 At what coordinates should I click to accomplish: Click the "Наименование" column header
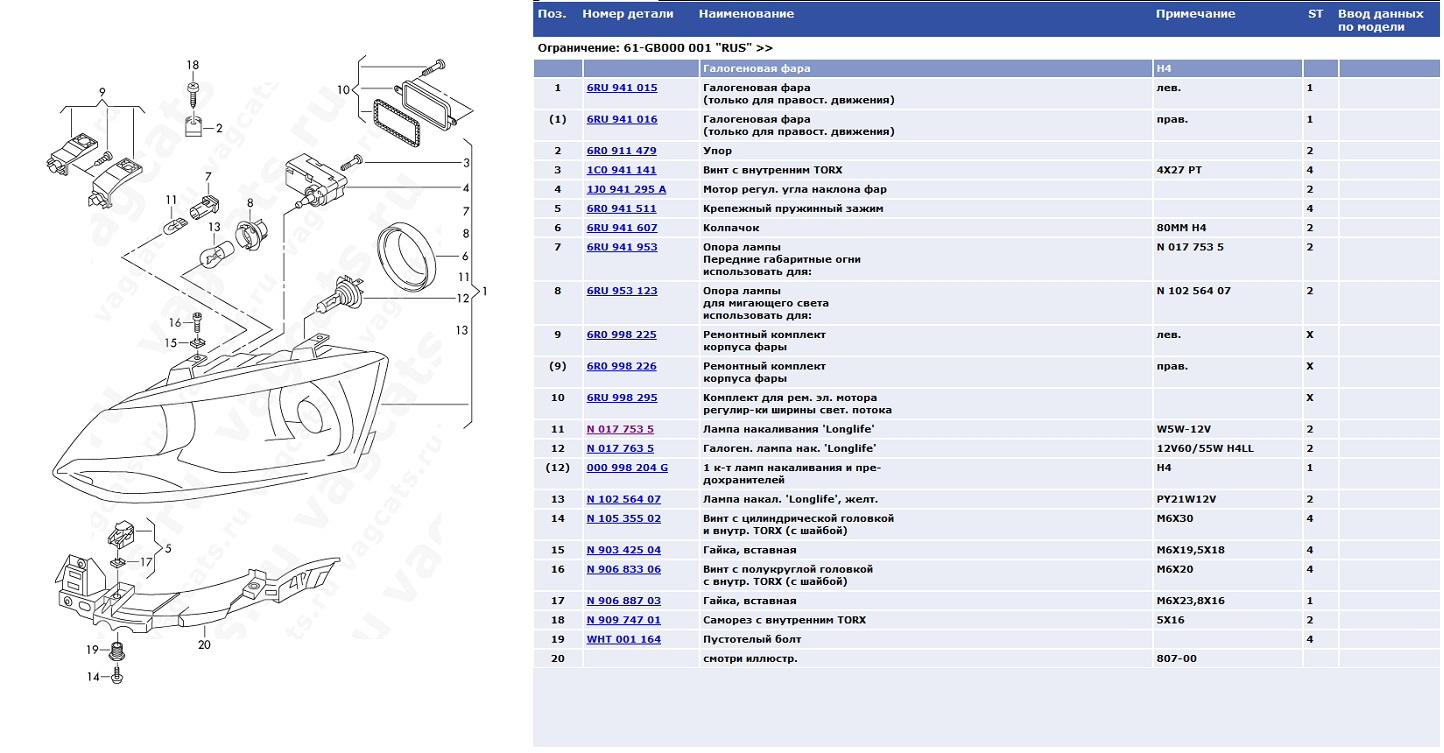tap(746, 14)
